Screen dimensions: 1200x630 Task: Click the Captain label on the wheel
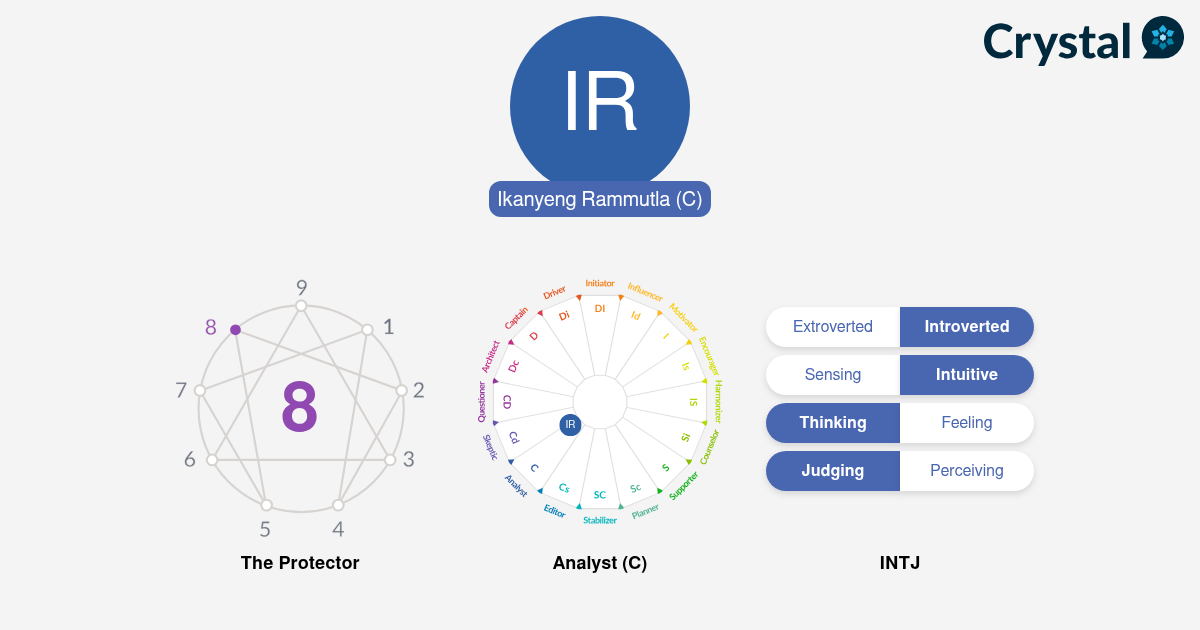517,318
